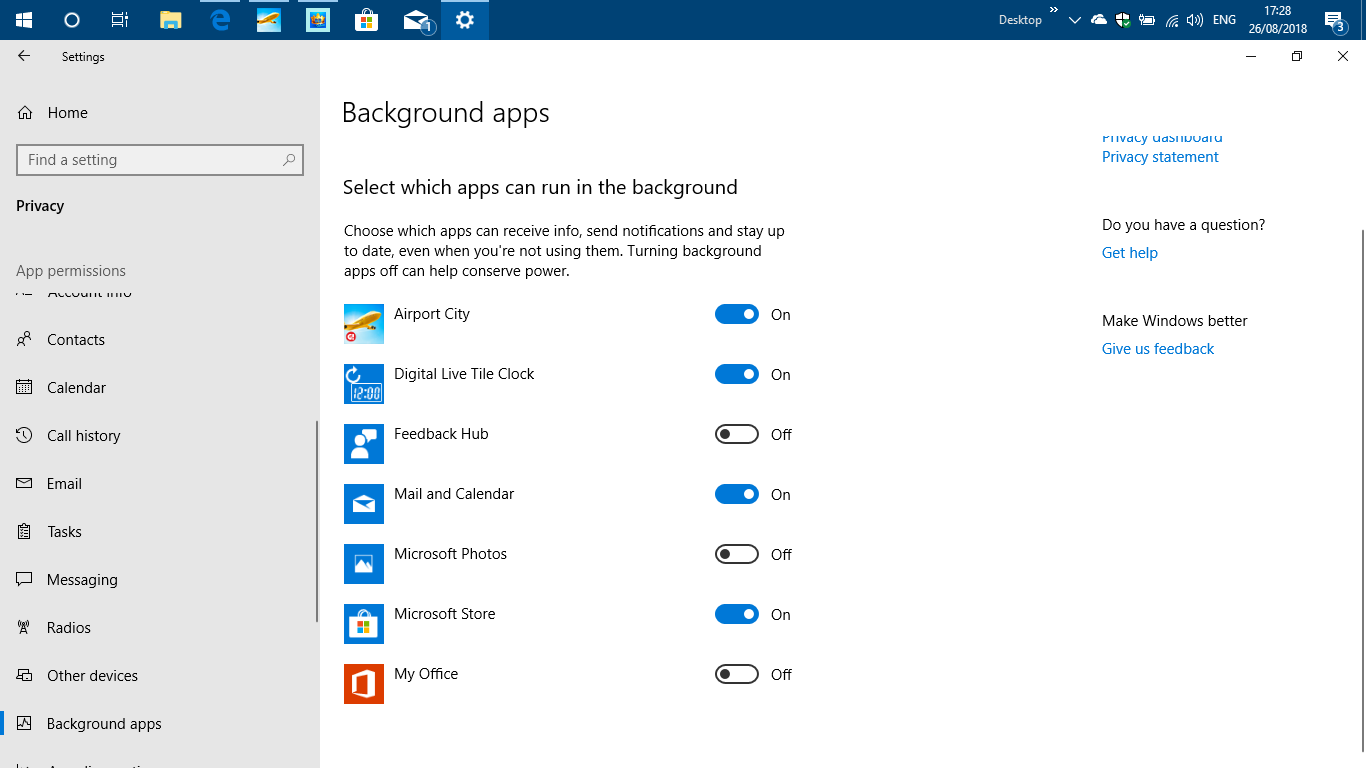
Task: Open Email privacy settings
Action: click(160, 484)
